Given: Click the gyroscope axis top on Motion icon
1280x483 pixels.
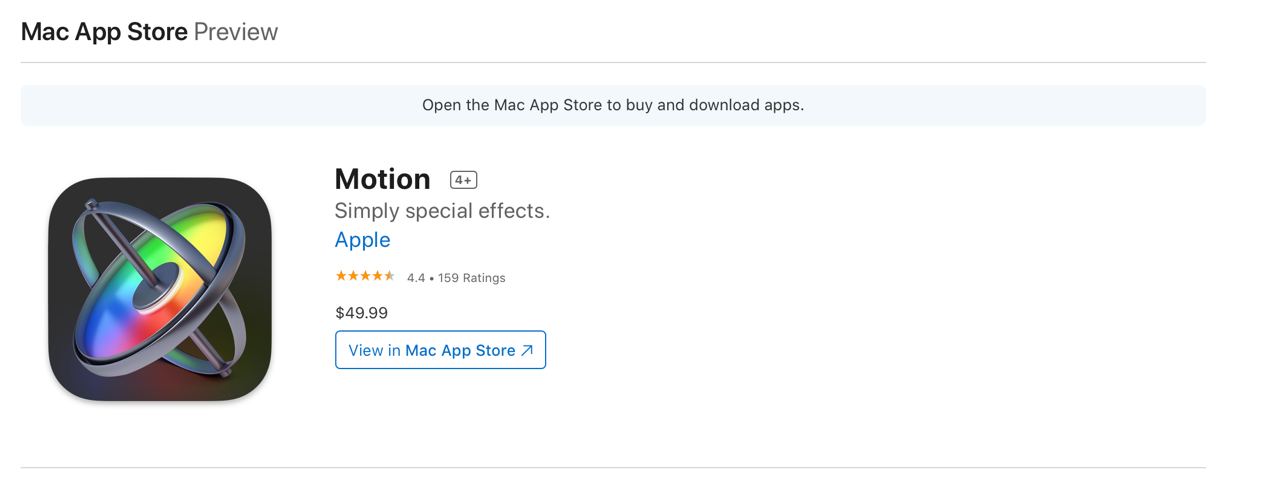Looking at the screenshot, I should [91, 207].
